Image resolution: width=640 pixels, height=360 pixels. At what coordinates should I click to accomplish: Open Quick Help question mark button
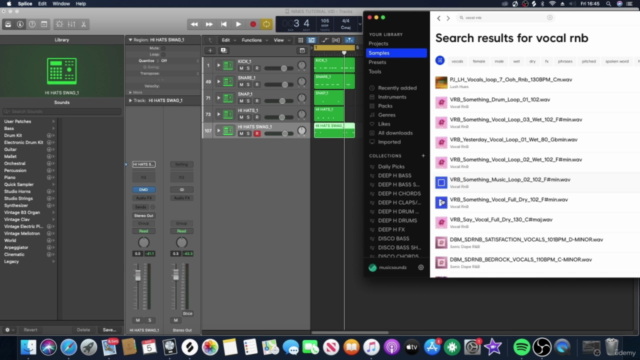pyautogui.click(x=32, y=24)
